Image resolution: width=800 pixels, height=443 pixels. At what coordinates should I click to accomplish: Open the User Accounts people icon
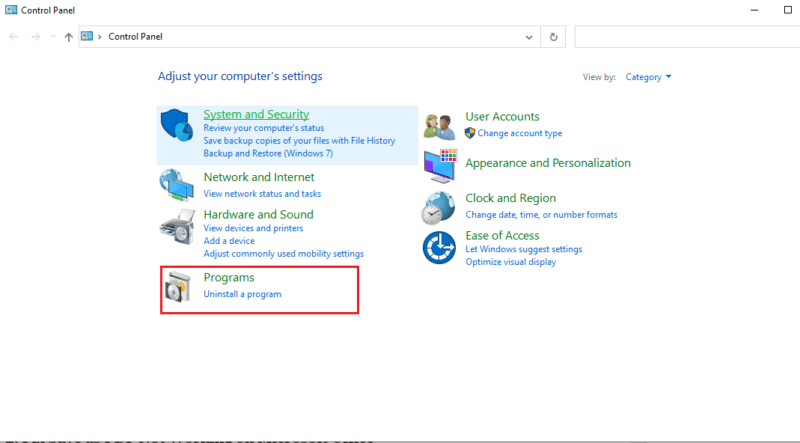click(x=439, y=127)
